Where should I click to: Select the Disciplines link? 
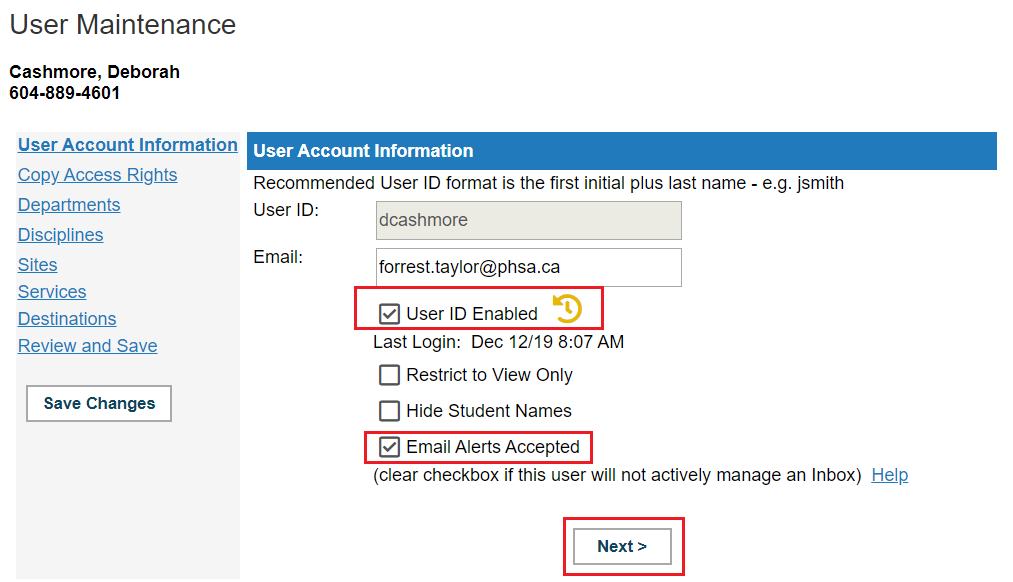pos(61,235)
